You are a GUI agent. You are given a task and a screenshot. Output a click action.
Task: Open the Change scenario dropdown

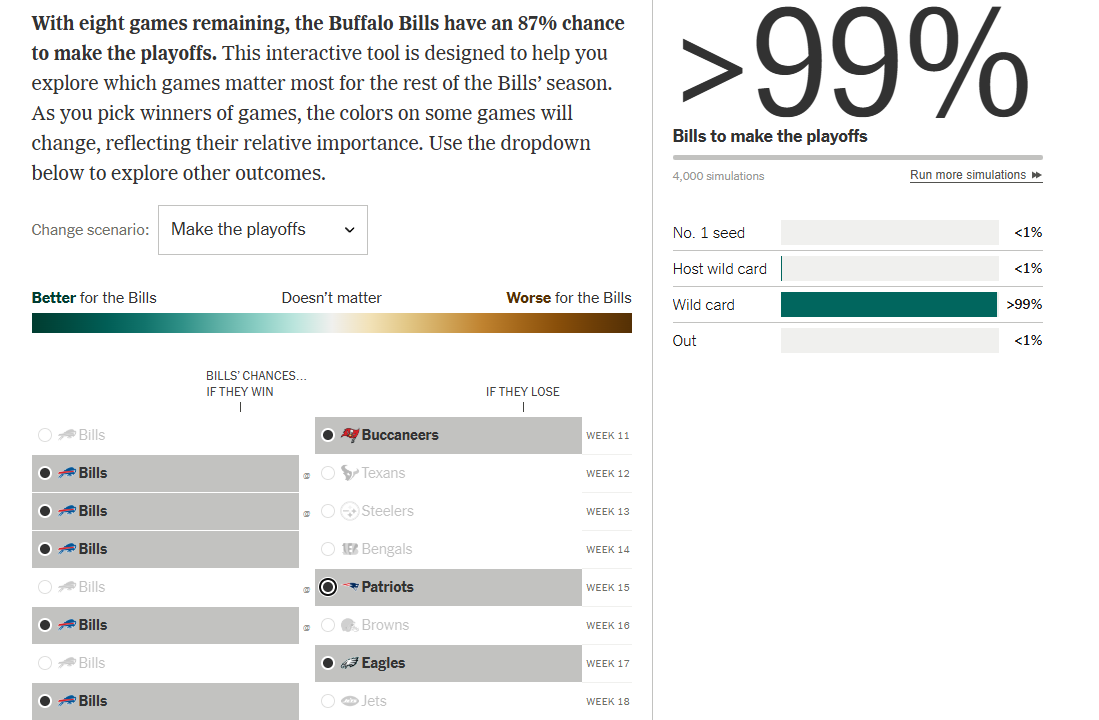point(262,230)
